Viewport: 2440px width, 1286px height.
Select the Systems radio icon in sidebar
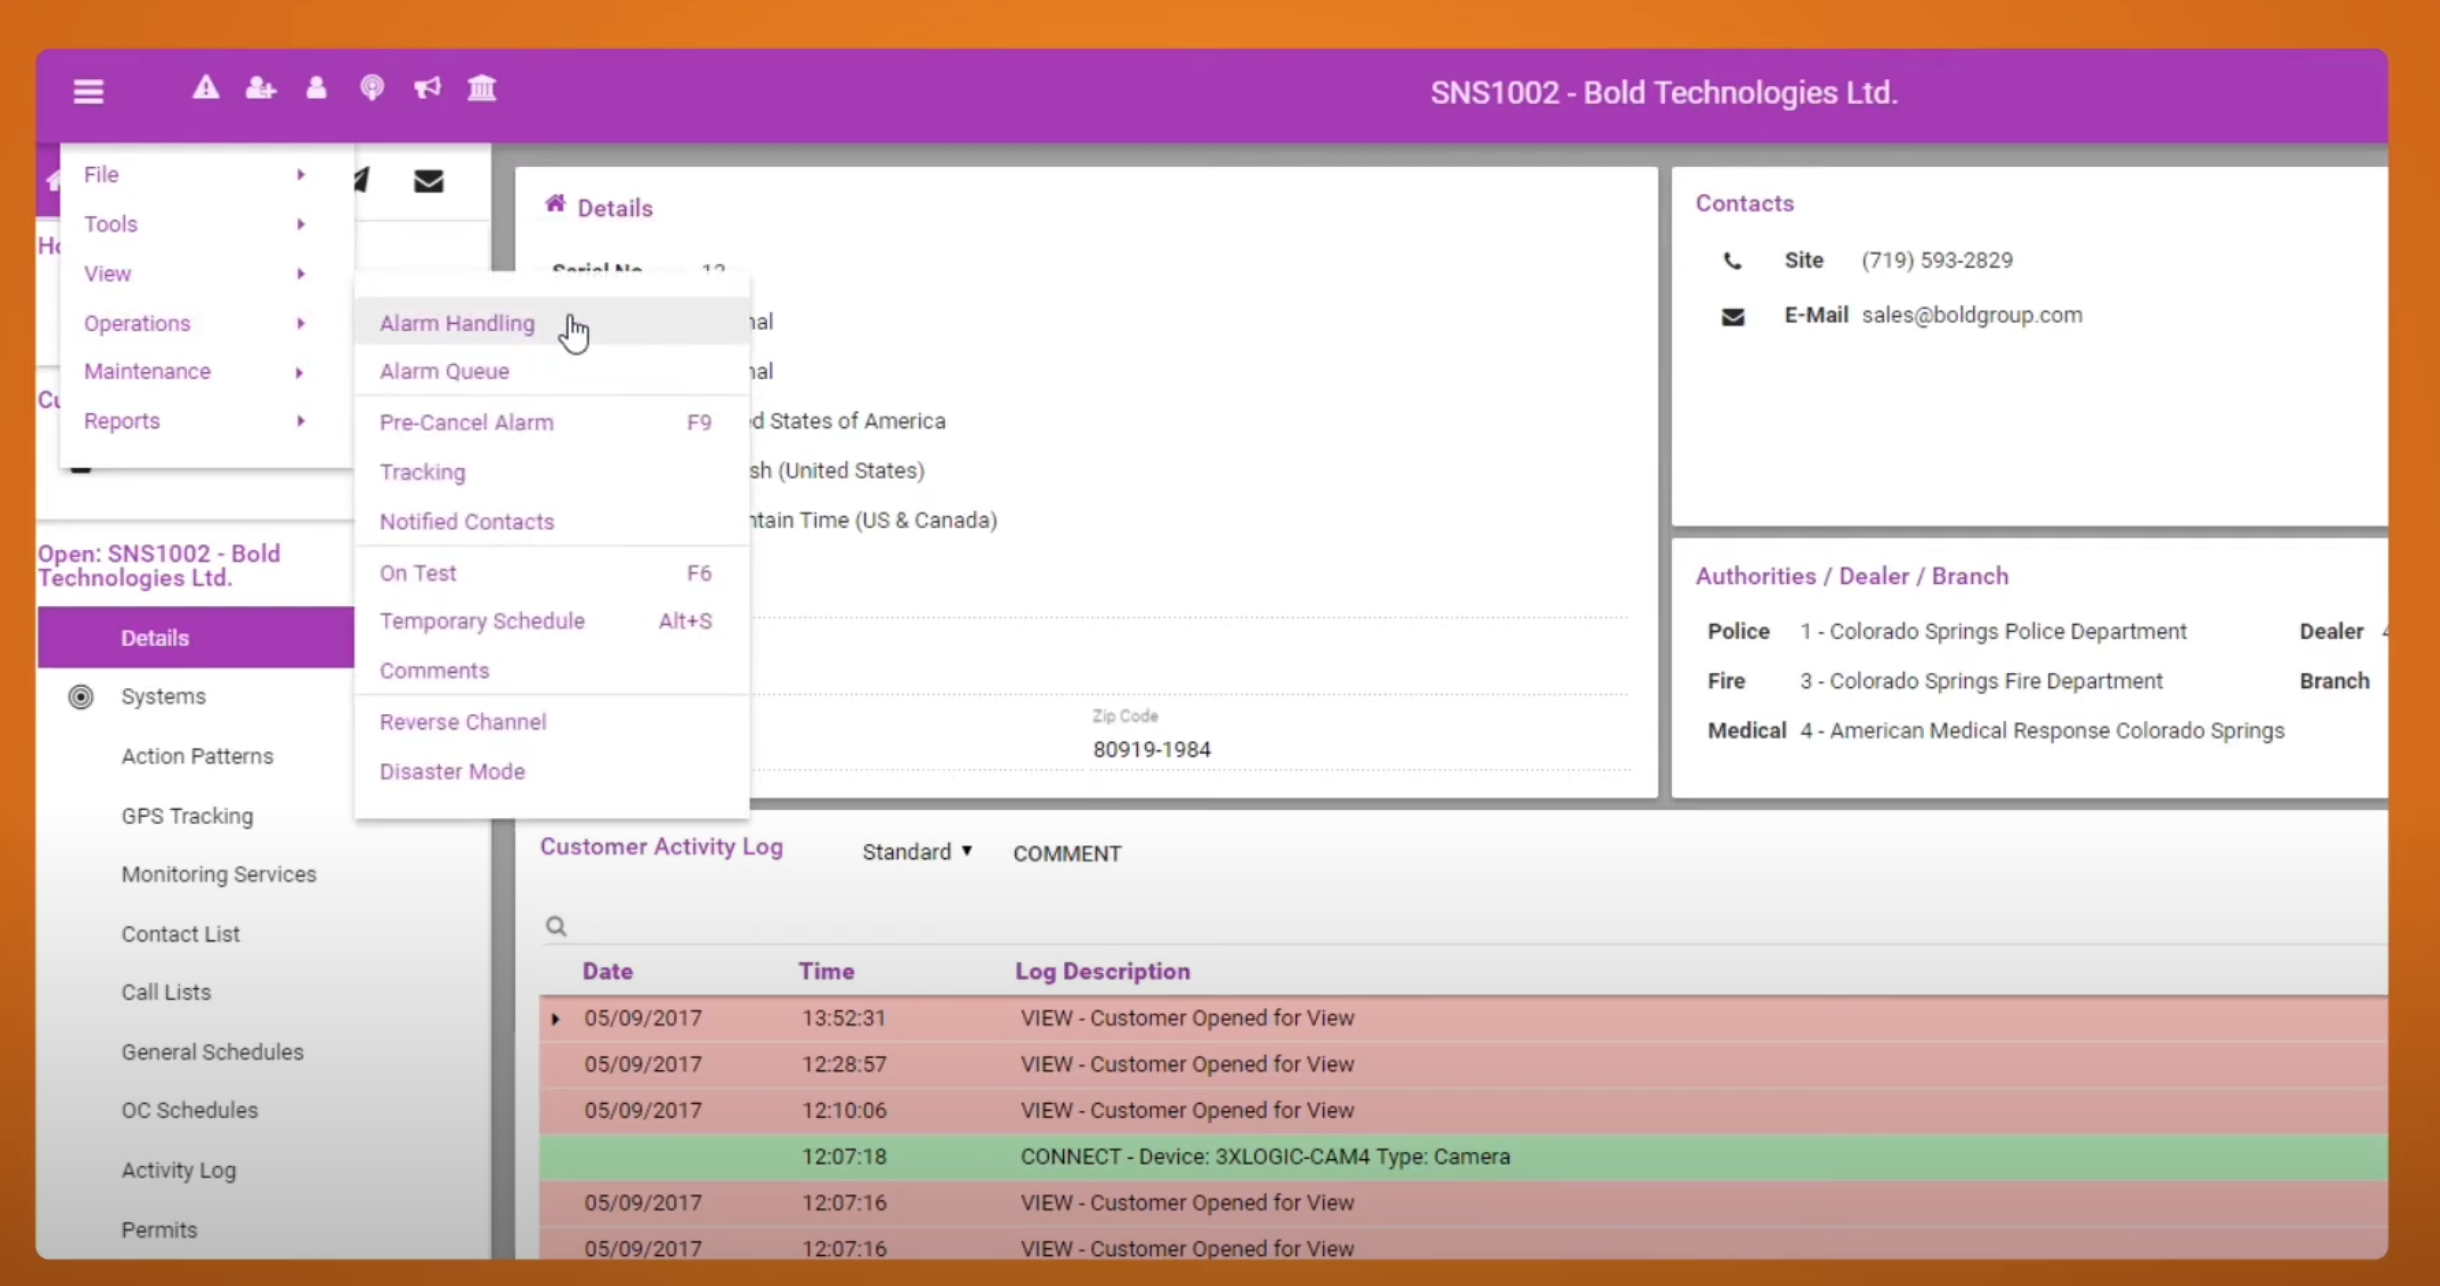pos(81,697)
